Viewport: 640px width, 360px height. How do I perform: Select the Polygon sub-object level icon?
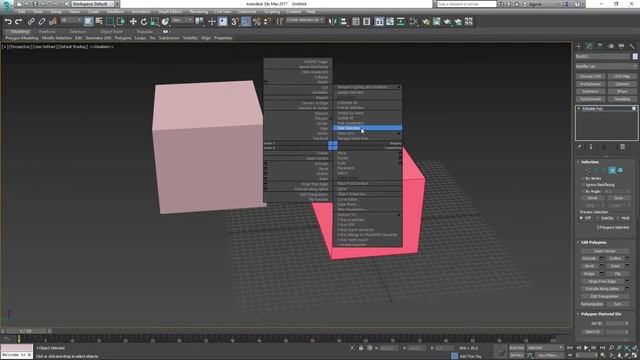pos(612,170)
